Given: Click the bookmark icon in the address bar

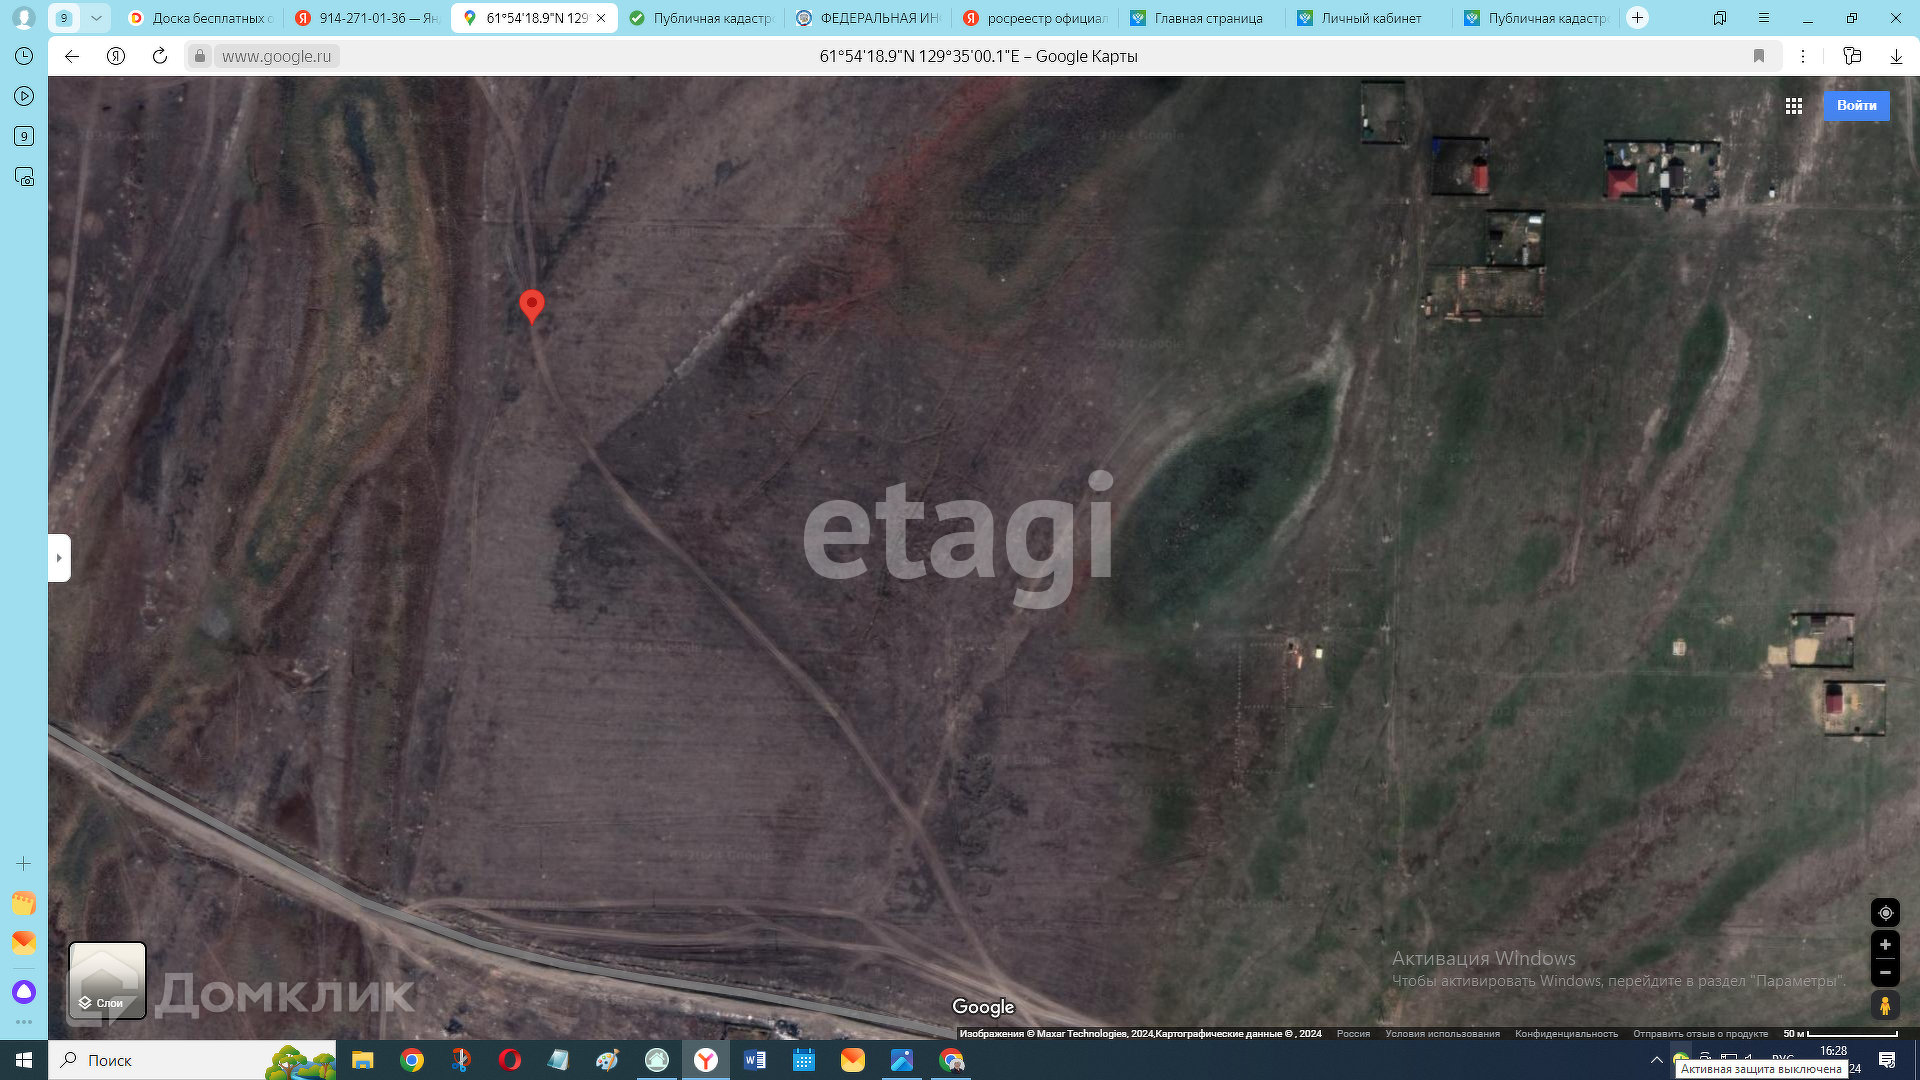Looking at the screenshot, I should (1759, 56).
